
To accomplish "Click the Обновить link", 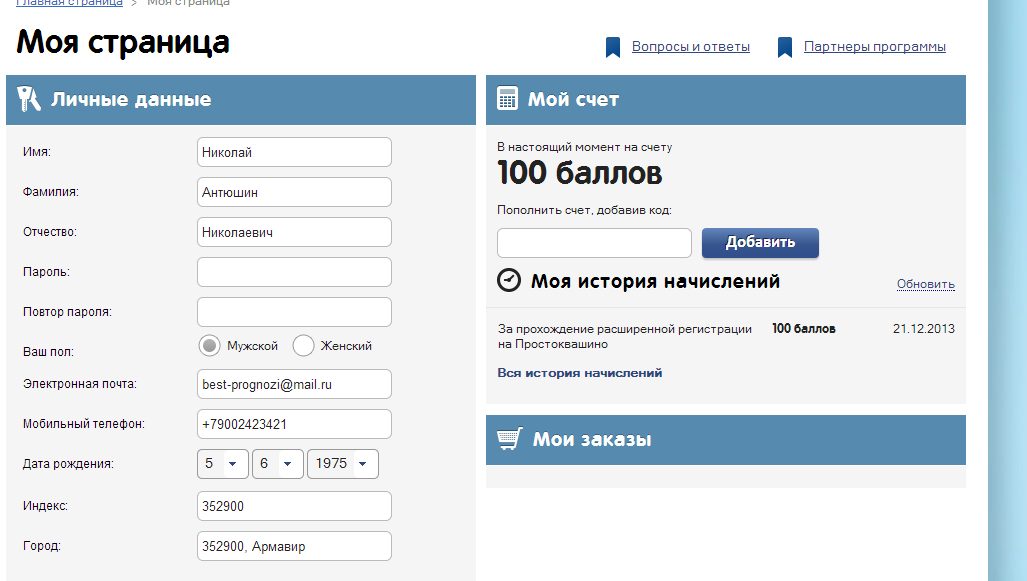I will [x=925, y=284].
